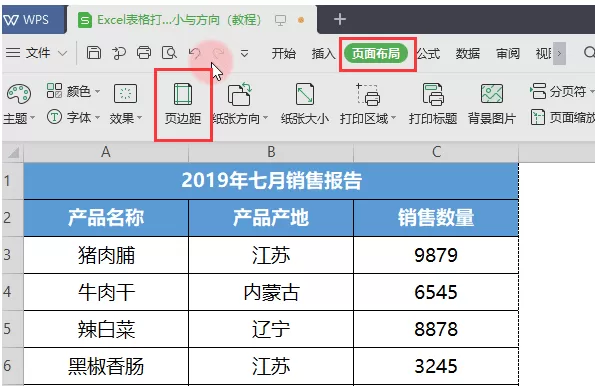The image size is (595, 386).
Task: Select row 2 header
Action: pyautogui.click(x=13, y=218)
